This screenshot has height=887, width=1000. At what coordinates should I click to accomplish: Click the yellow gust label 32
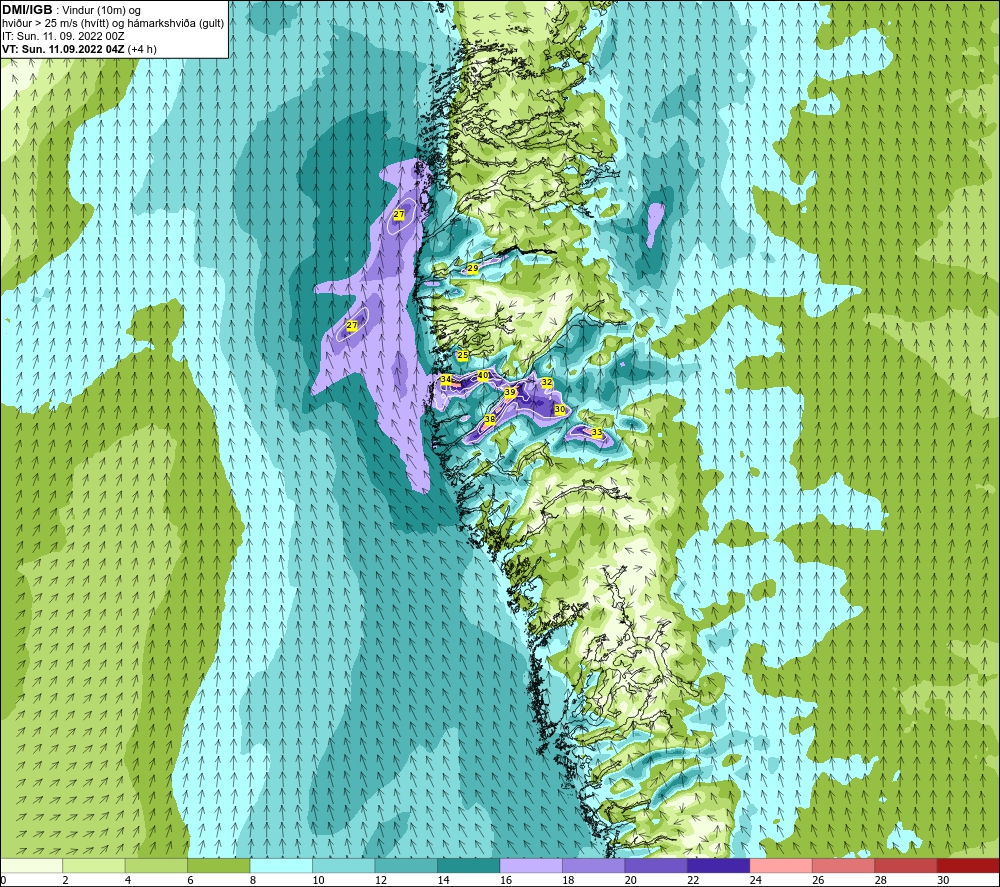(x=547, y=382)
